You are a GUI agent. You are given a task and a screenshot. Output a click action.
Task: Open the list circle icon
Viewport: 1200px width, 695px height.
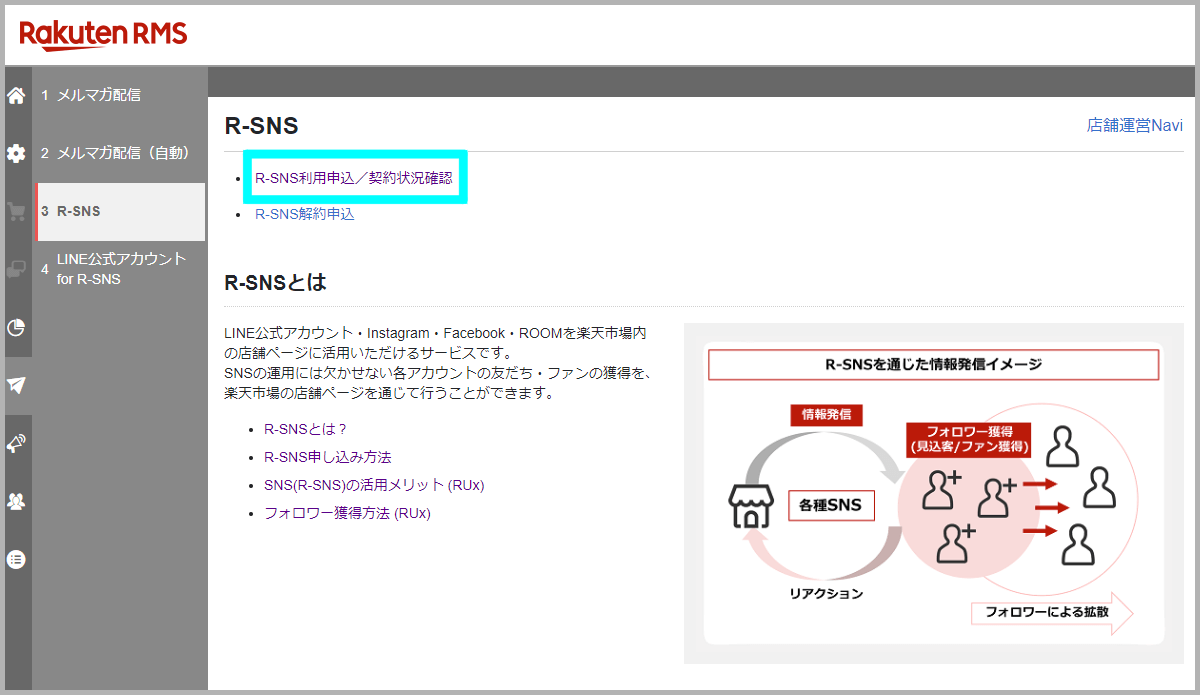pos(16,559)
